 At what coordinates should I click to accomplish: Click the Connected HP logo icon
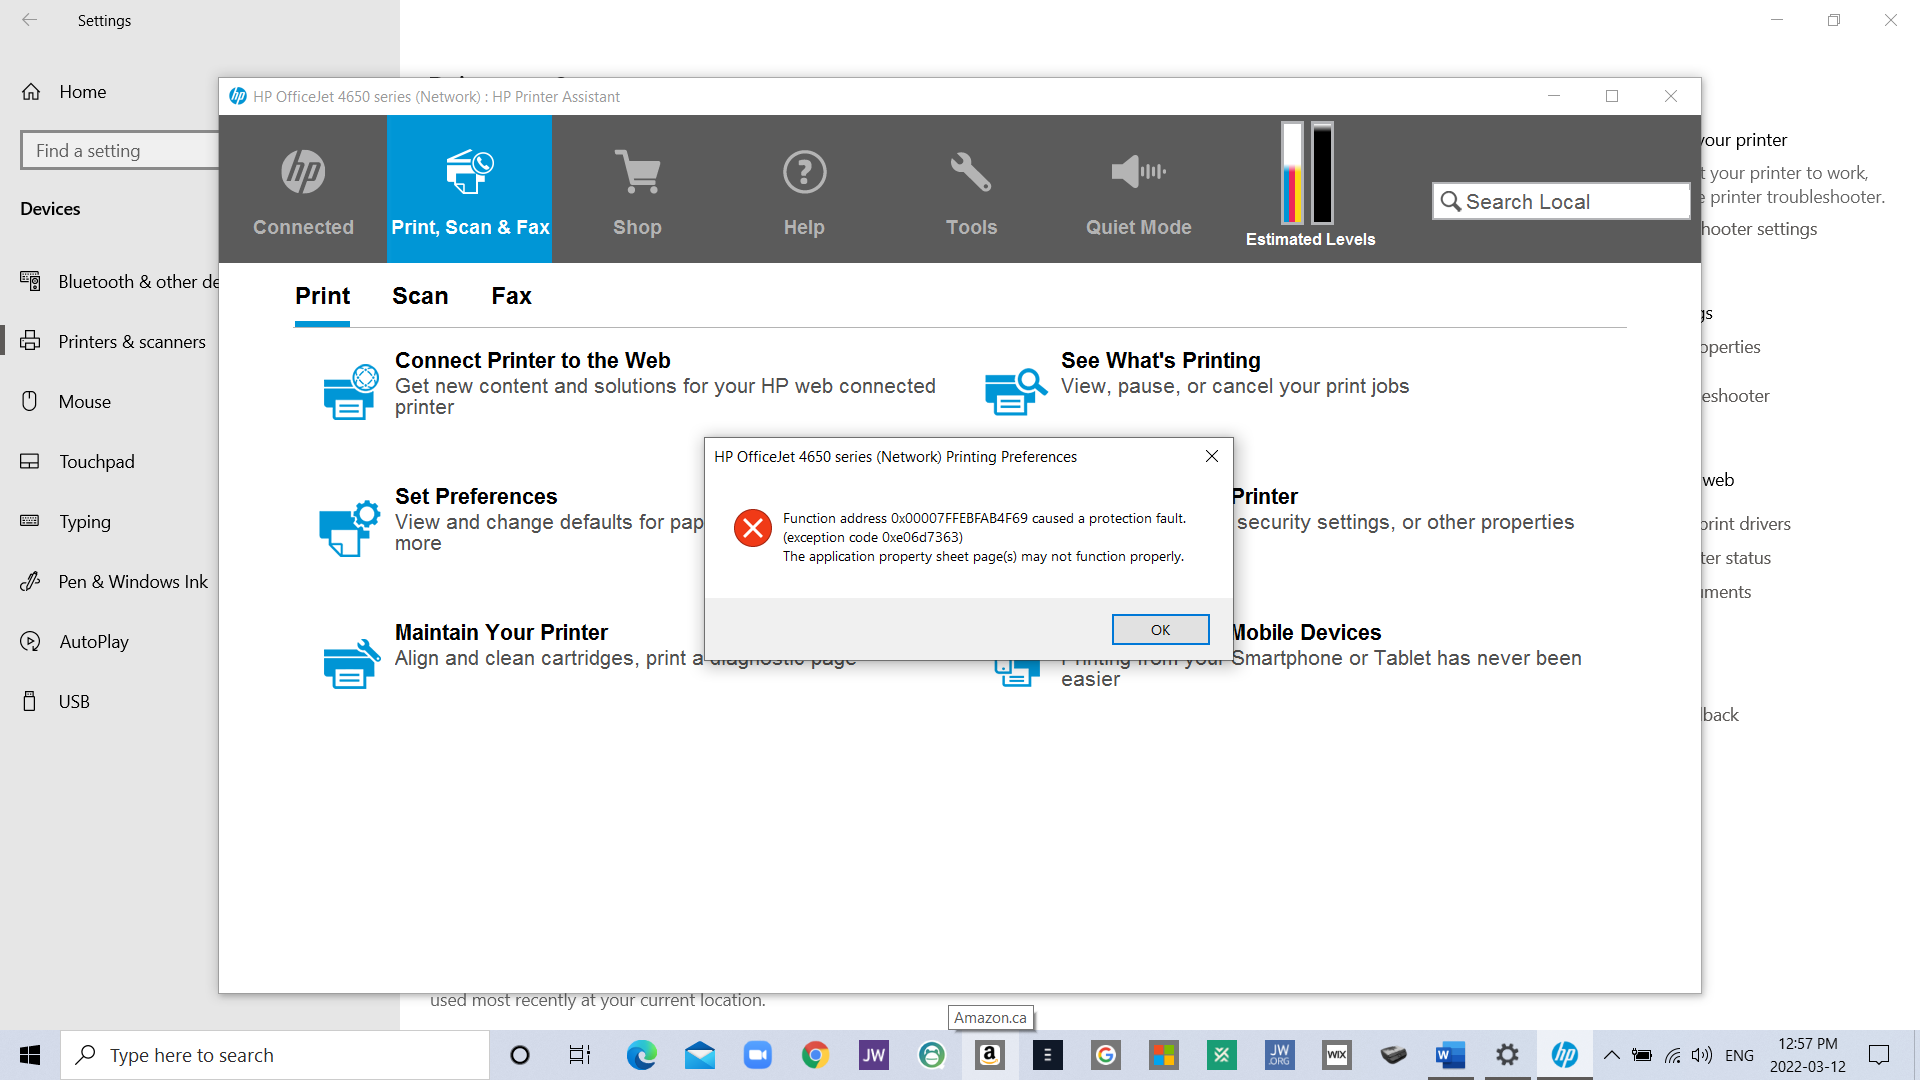303,172
